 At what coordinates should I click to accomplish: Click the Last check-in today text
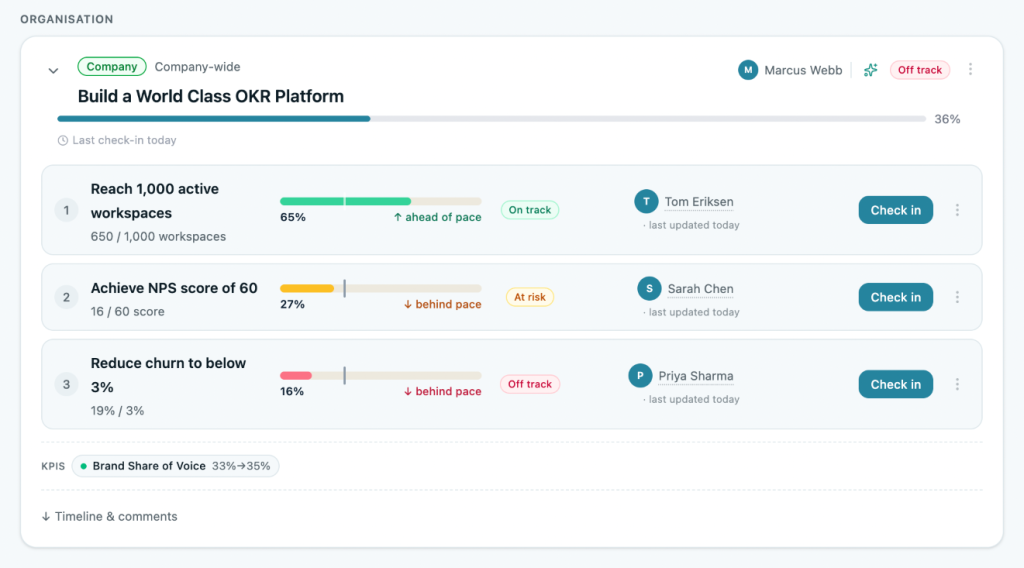point(124,140)
